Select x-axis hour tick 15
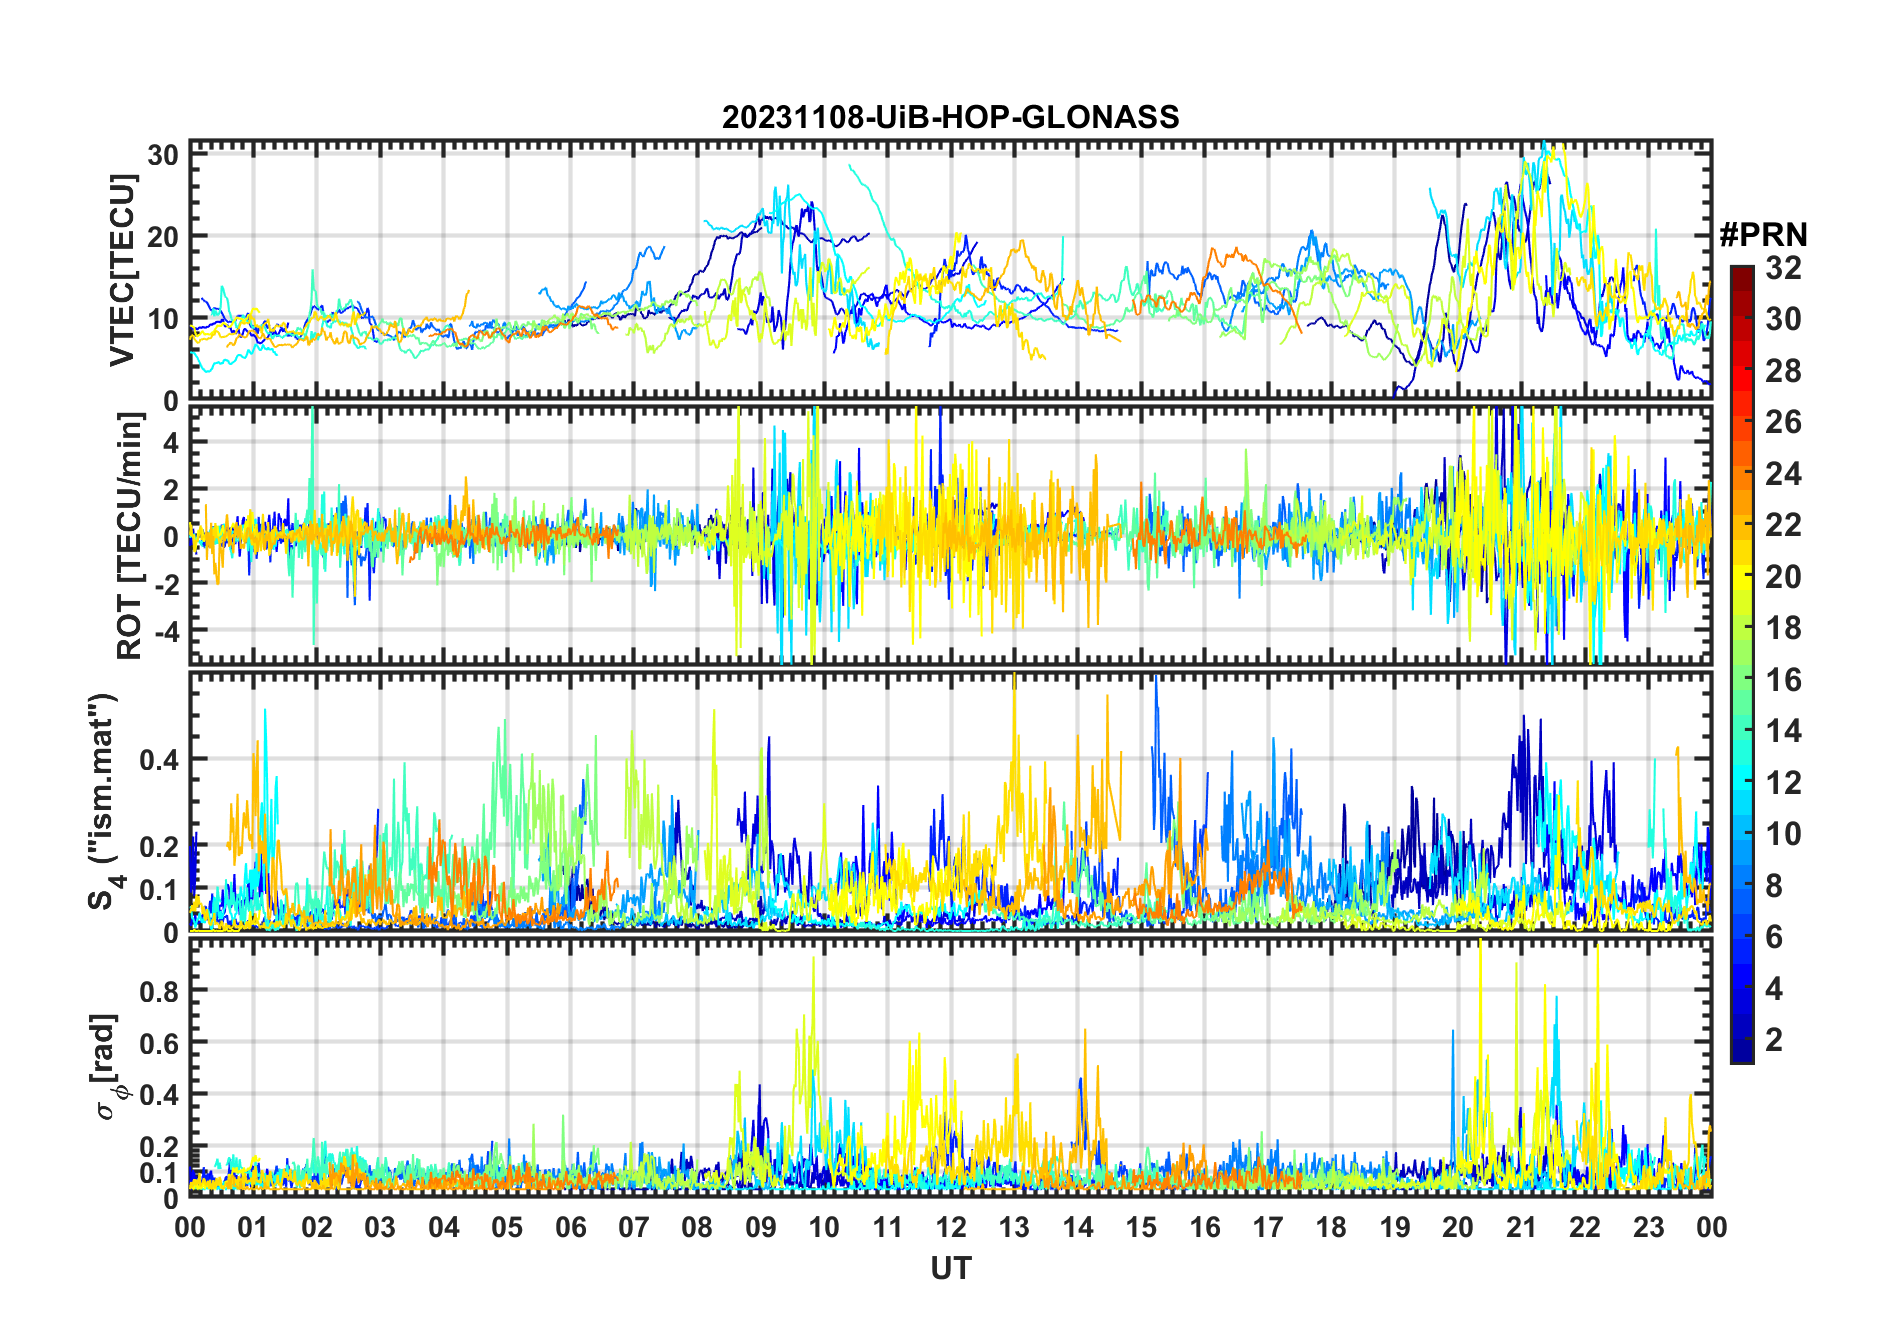 point(1141,1227)
